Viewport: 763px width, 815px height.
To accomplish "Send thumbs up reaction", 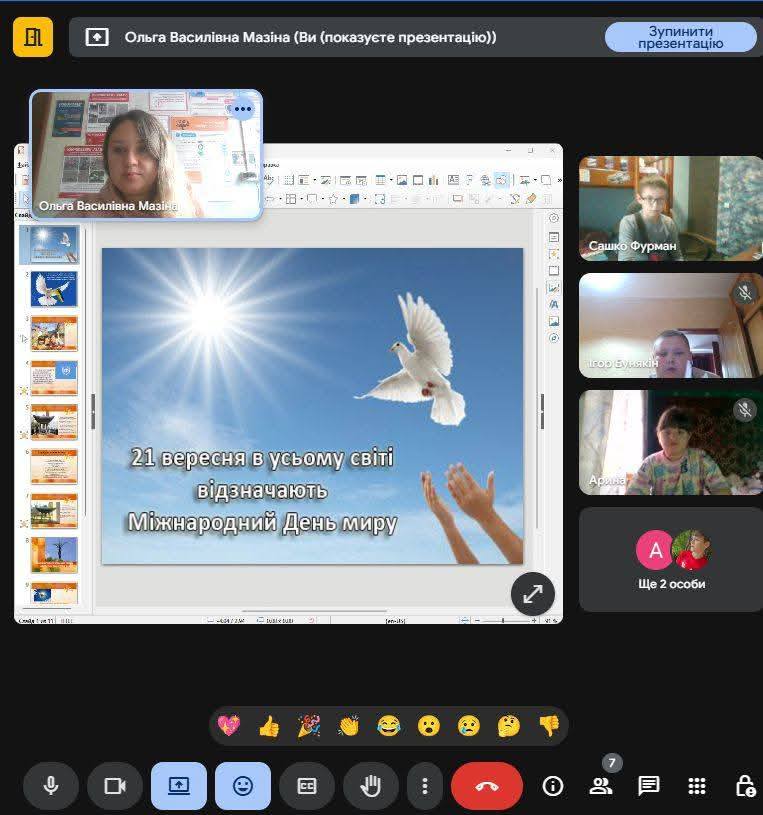I will click(x=269, y=726).
